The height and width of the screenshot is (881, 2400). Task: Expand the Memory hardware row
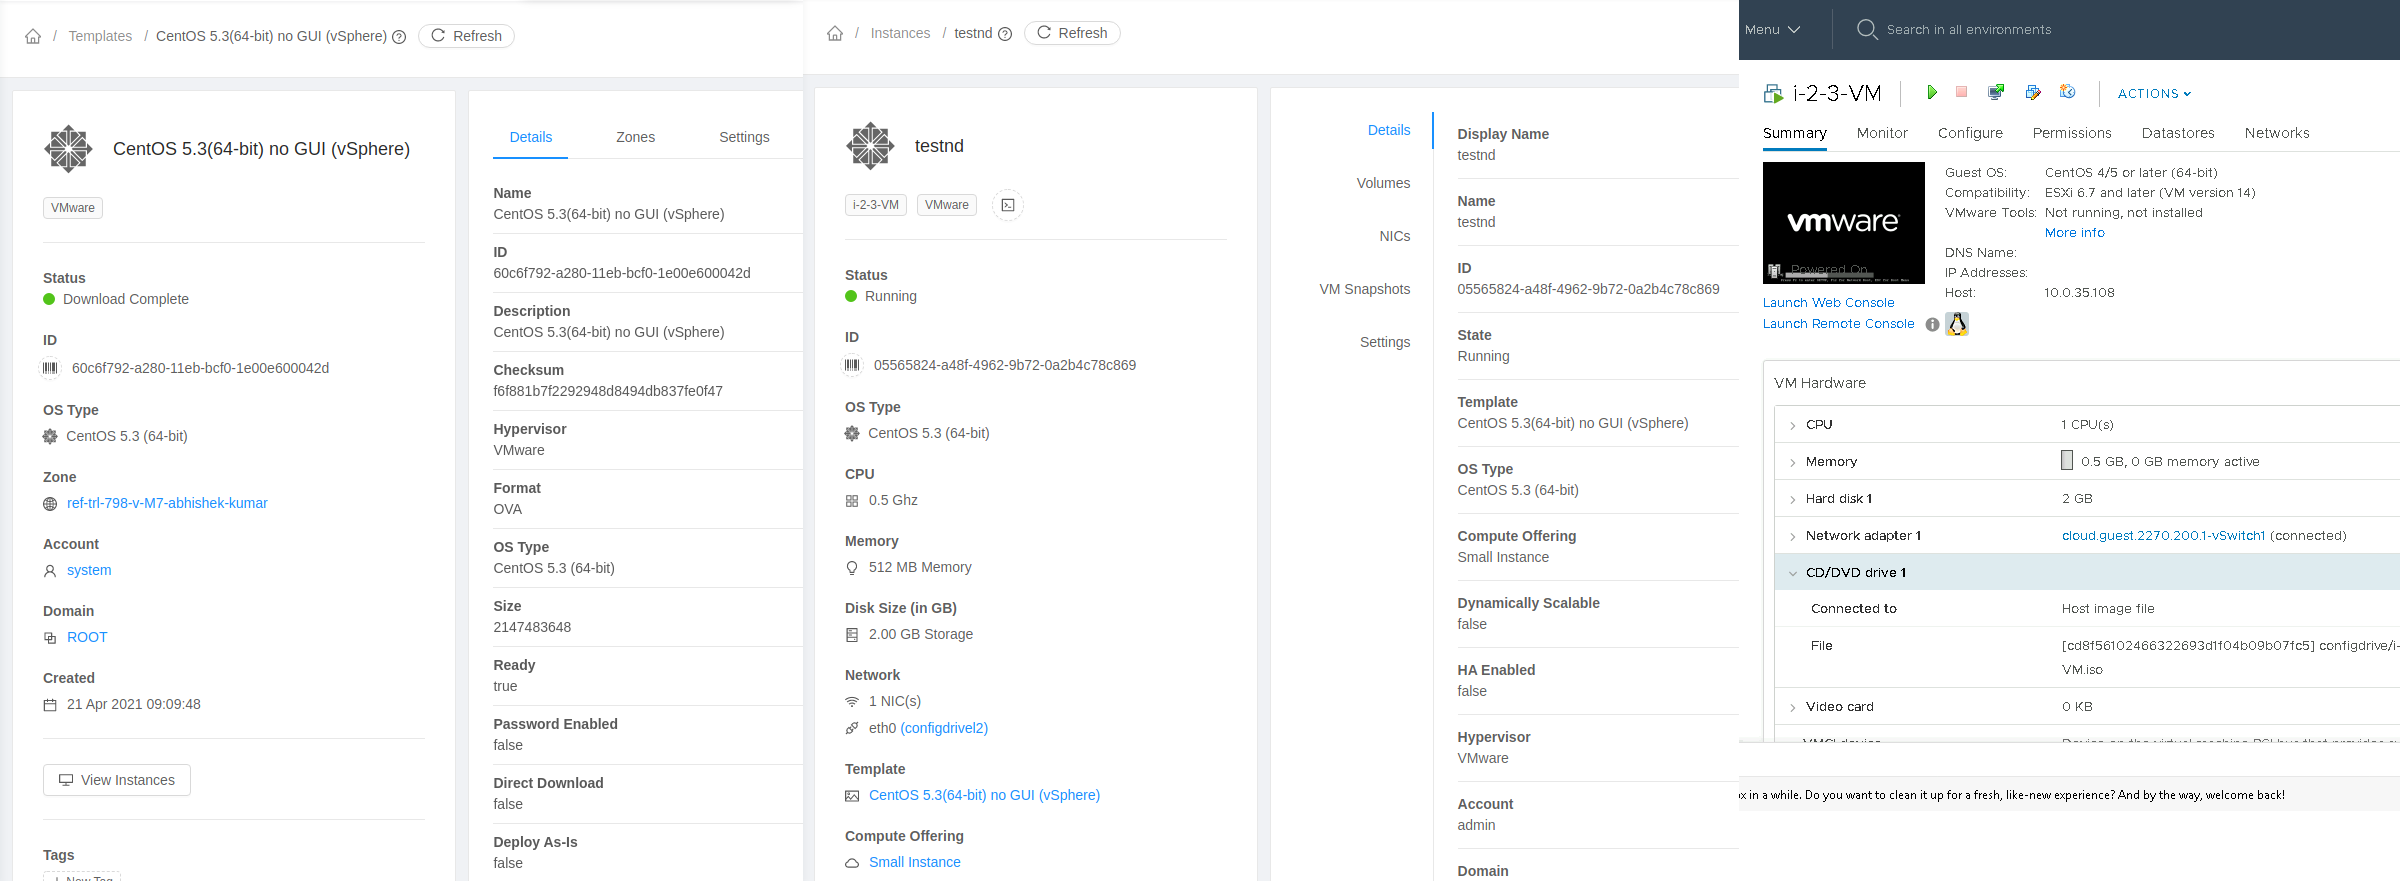point(1792,462)
